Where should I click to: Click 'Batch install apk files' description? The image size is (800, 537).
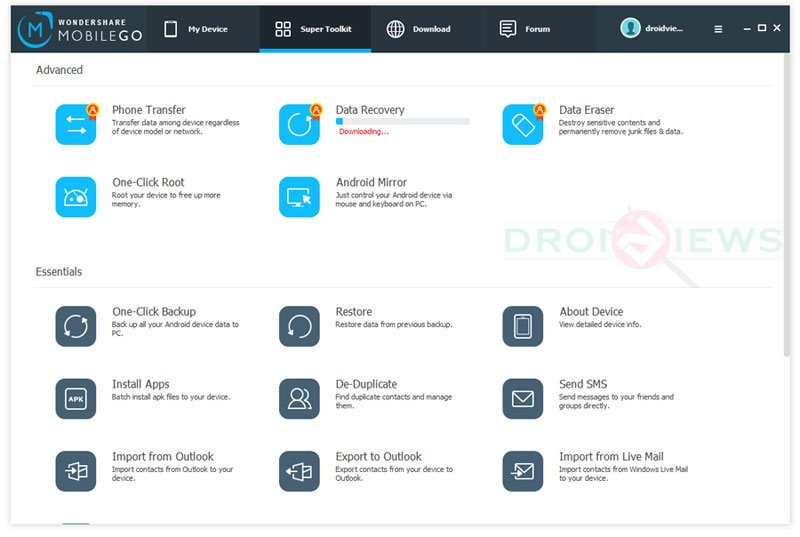pyautogui.click(x=170, y=397)
